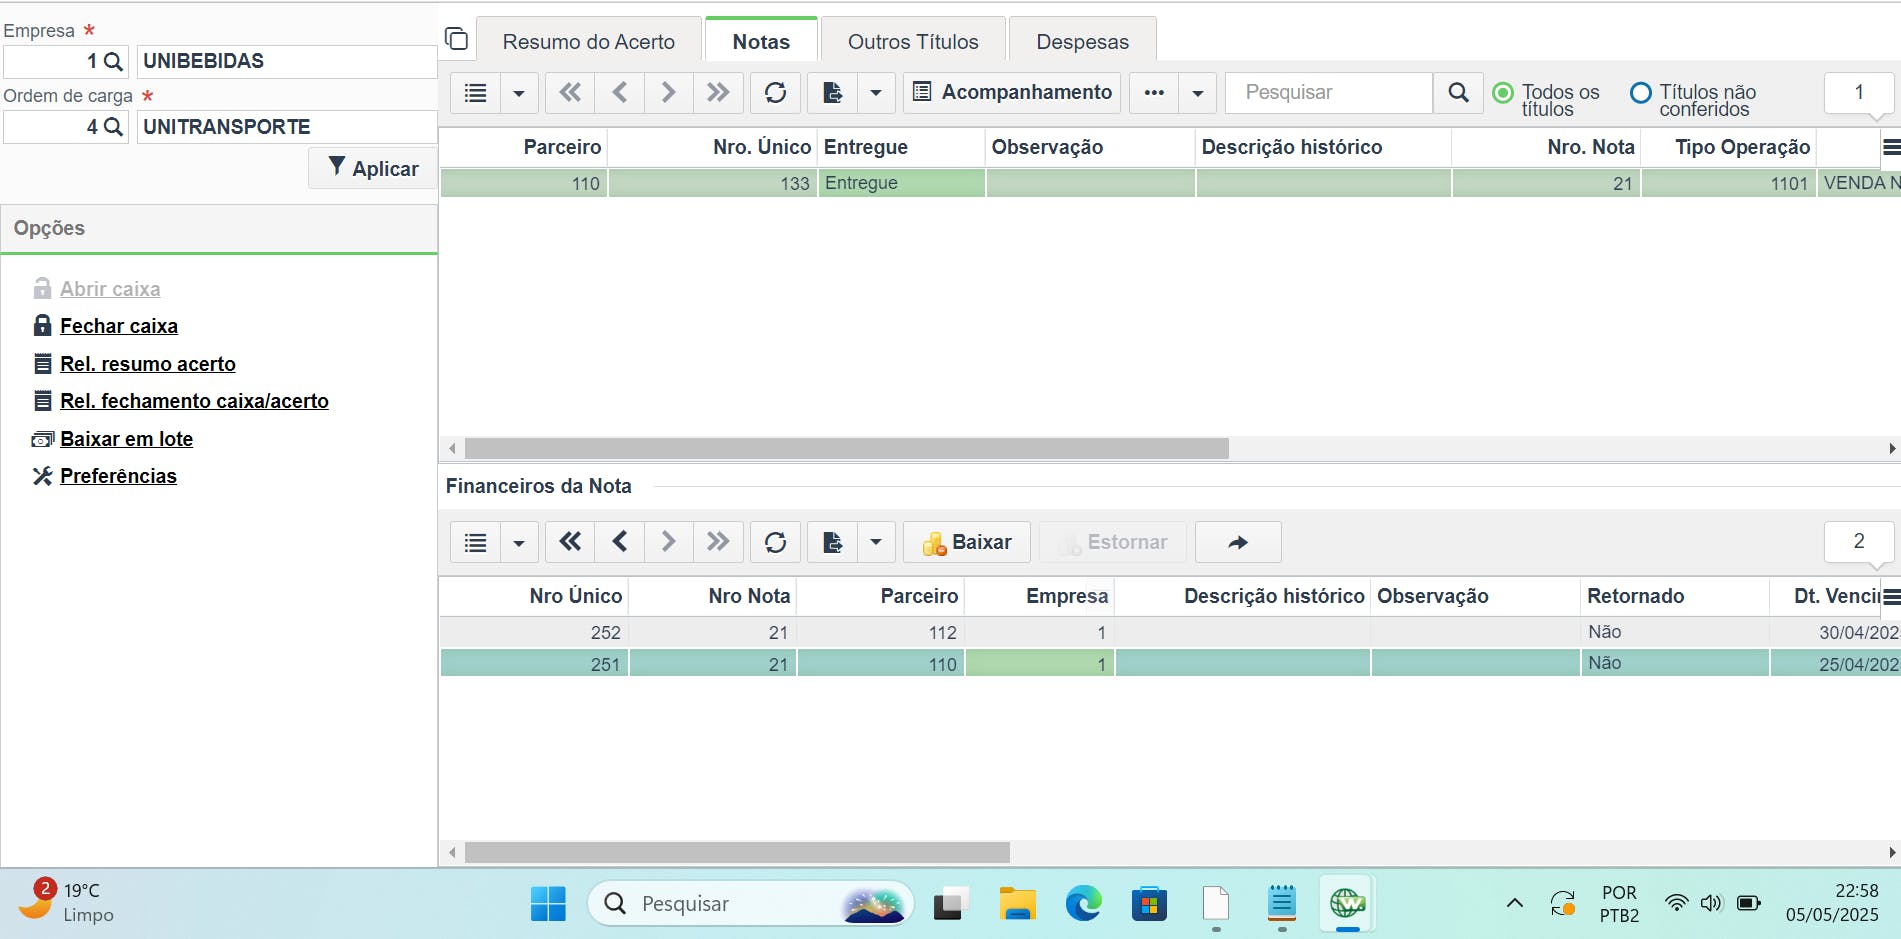Click the Aplicar filter button
The image size is (1901, 939).
point(373,168)
